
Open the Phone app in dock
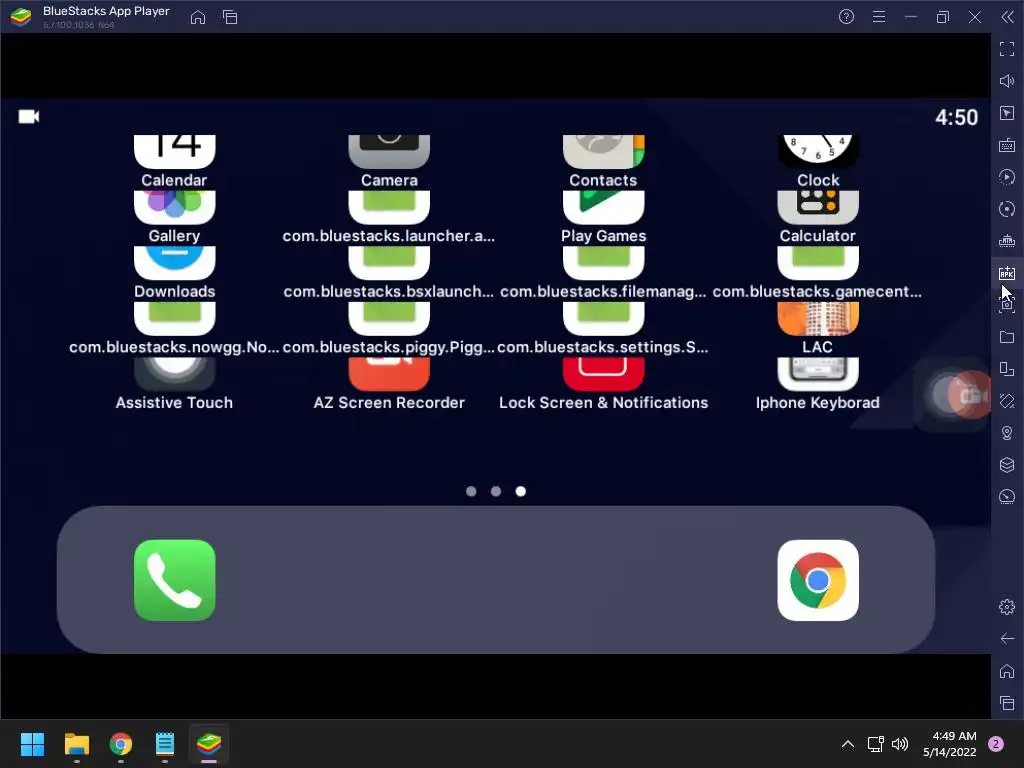tap(174, 580)
